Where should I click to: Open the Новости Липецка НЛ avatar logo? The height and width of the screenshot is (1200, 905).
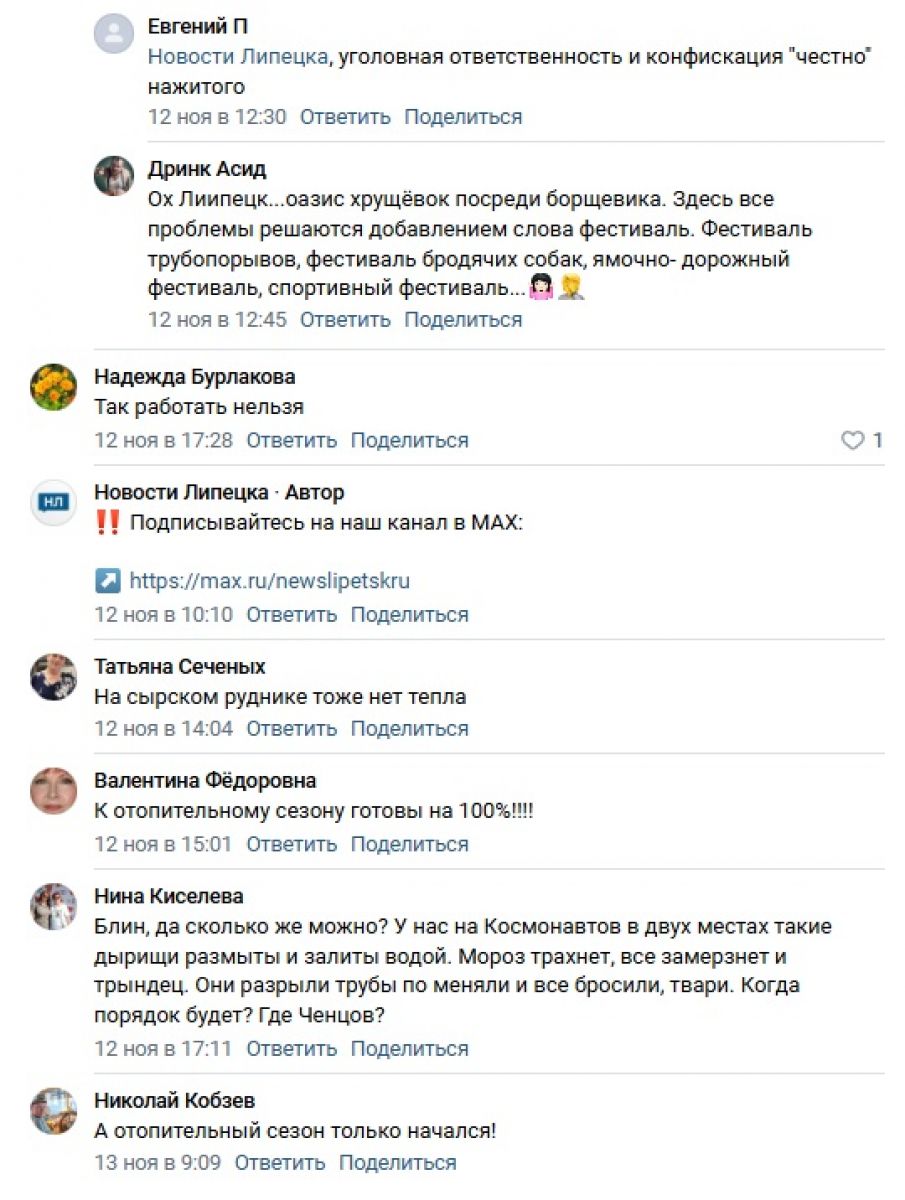tap(54, 502)
